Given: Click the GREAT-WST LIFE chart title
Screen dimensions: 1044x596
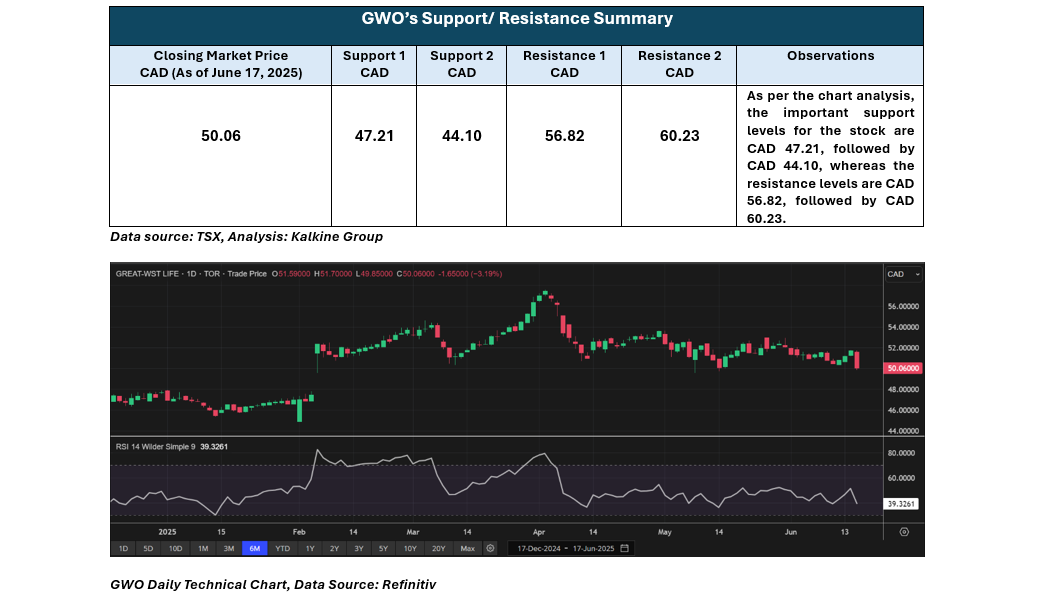Looking at the screenshot, I should tap(146, 274).
